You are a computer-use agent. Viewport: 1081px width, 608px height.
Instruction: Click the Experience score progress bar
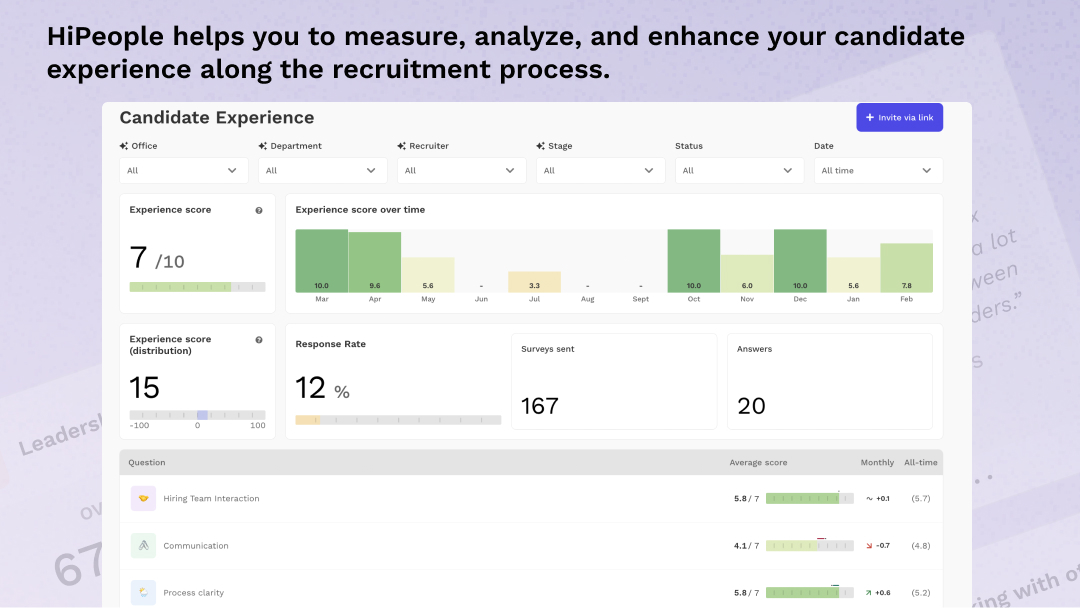click(x=197, y=287)
